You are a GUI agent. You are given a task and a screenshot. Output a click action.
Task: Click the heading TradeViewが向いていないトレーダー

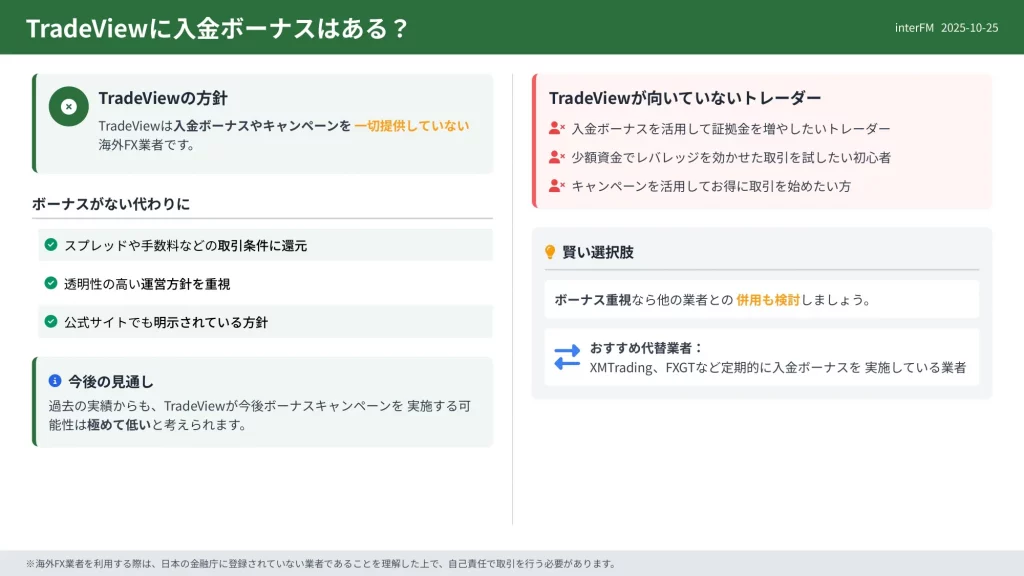(x=685, y=98)
